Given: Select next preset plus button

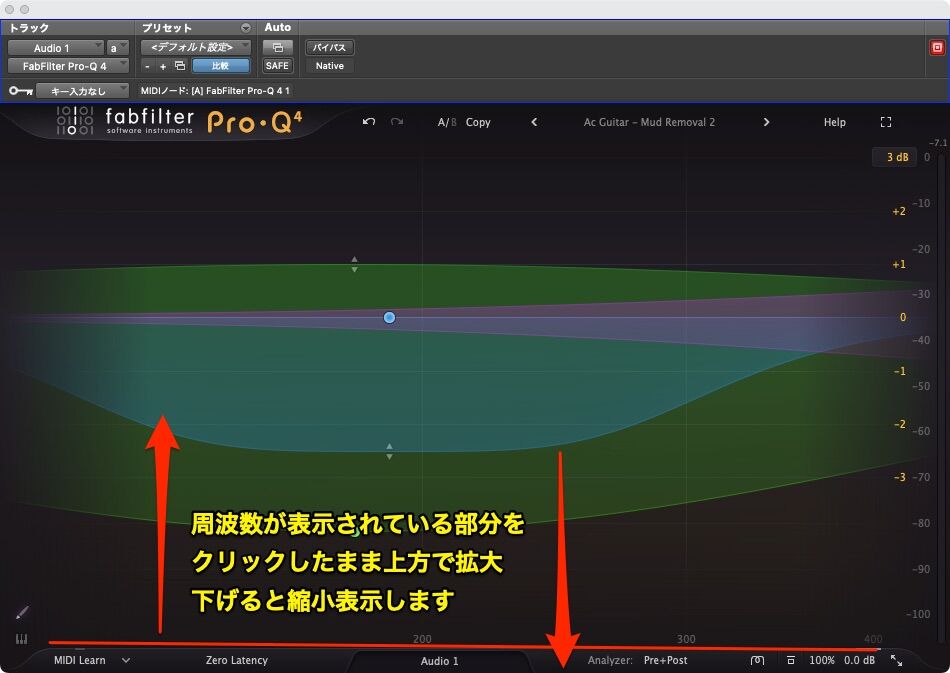Looking at the screenshot, I should click(x=162, y=66).
